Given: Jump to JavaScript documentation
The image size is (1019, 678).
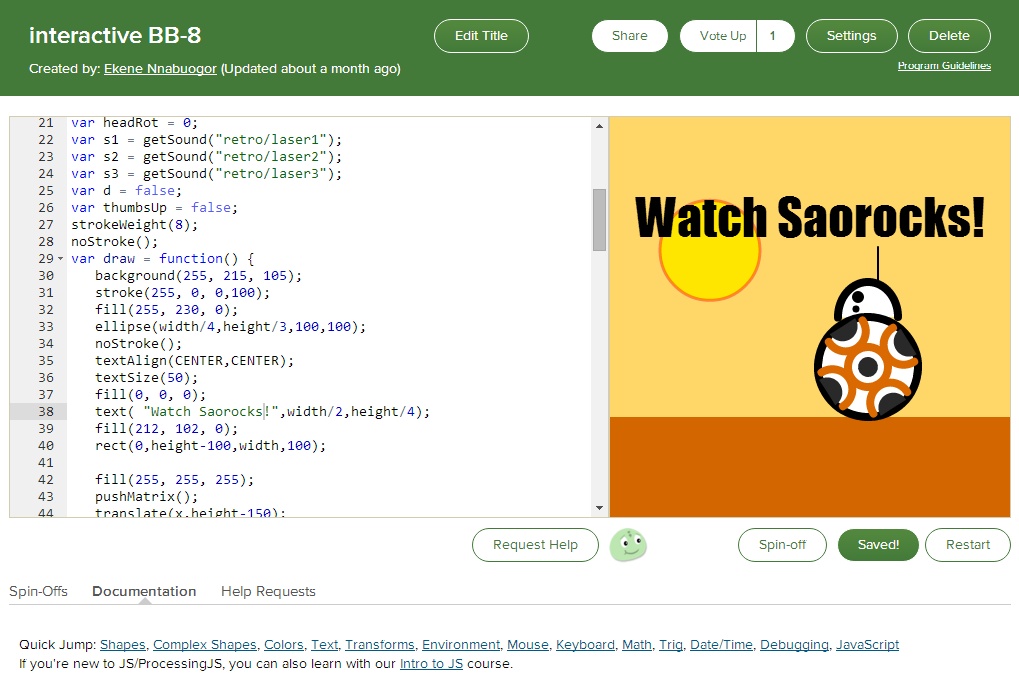Looking at the screenshot, I should 867,645.
